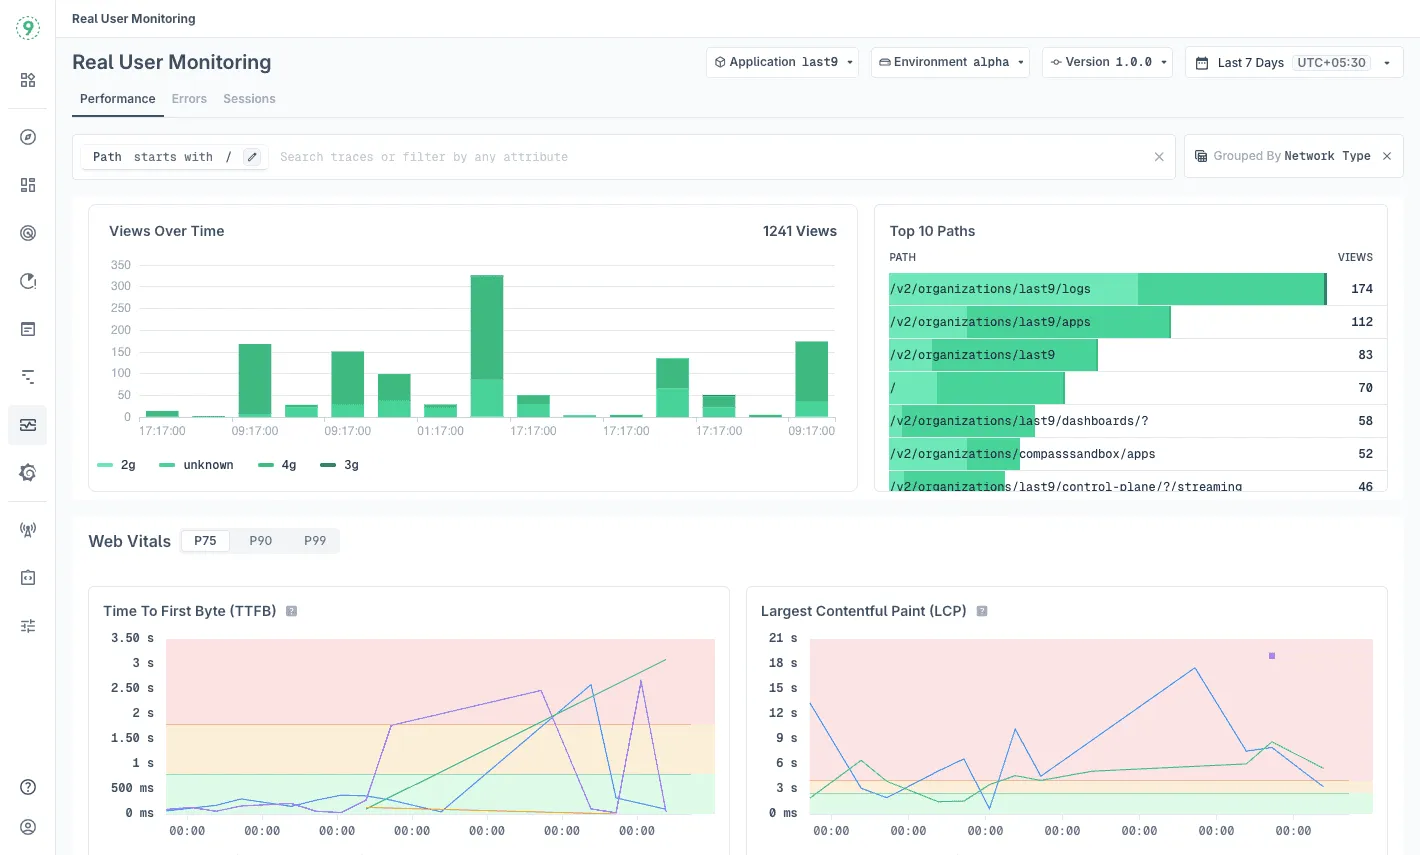Open the Last9 home logo icon
The width and height of the screenshot is (1420, 855).
[x=27, y=27]
